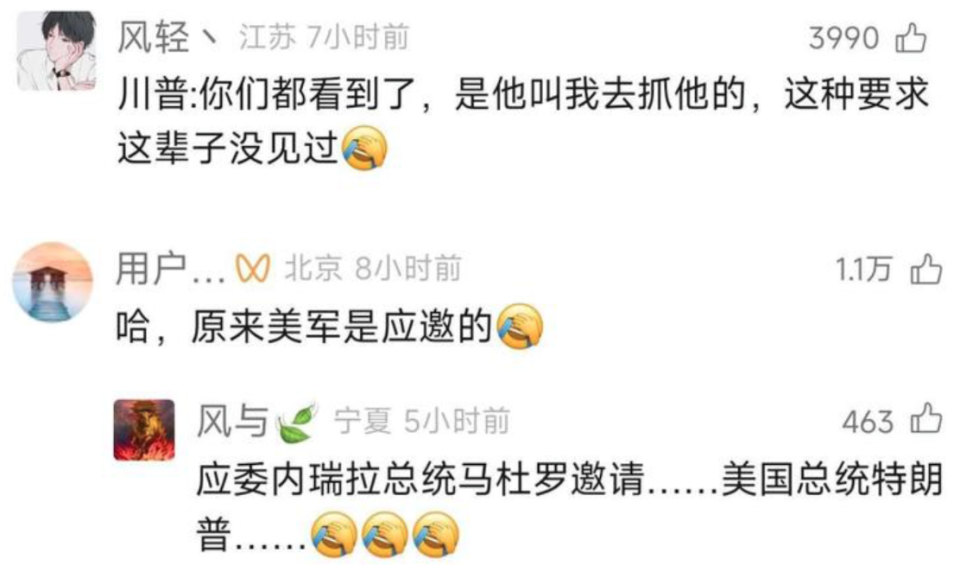Open username 用户…
The width and height of the screenshot is (960, 572).
click(171, 268)
